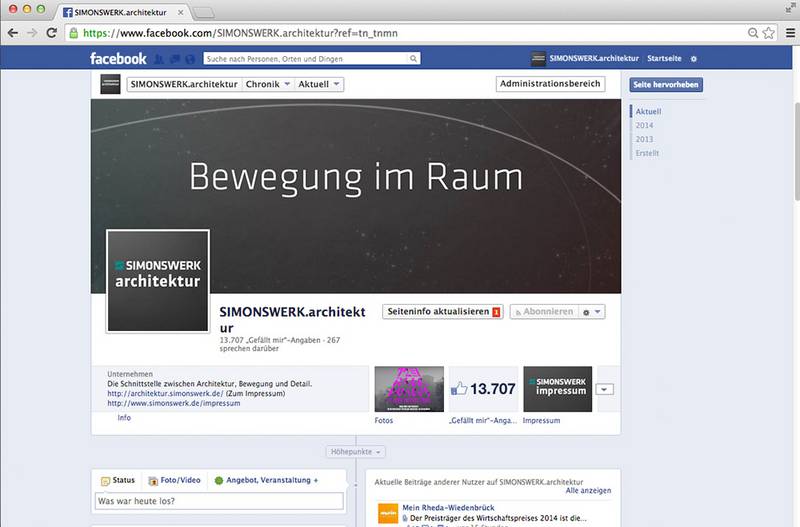Bookmark the page with the star icon
Image resolution: width=800 pixels, height=527 pixels.
click(x=768, y=33)
